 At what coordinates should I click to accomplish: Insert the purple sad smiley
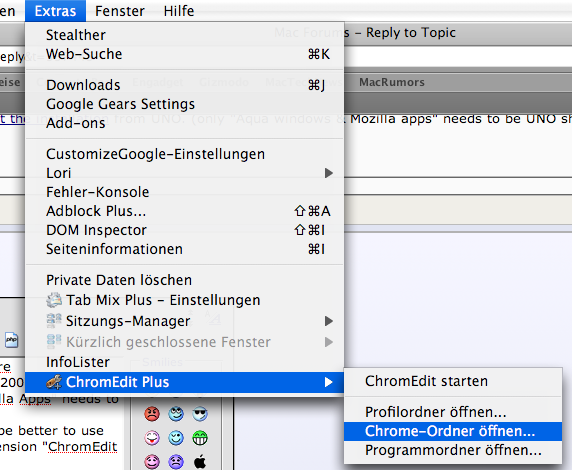tap(176, 462)
